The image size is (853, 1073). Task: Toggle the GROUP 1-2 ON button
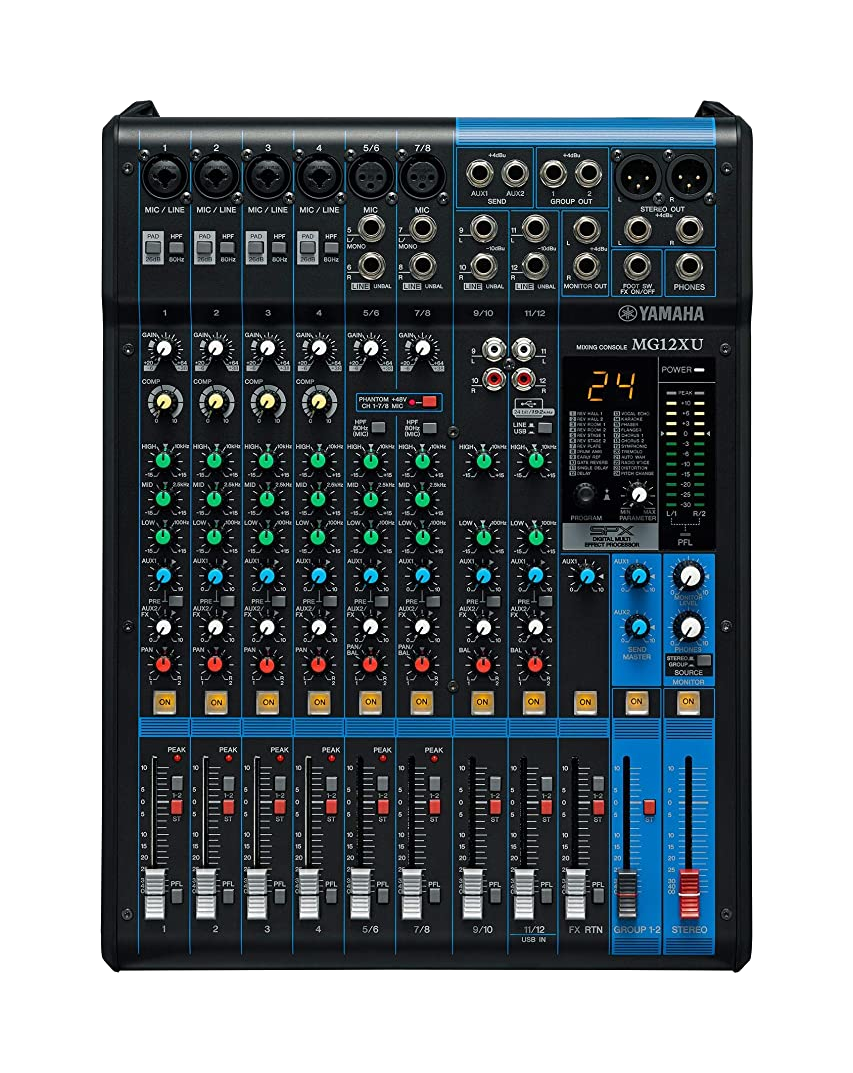[x=636, y=701]
